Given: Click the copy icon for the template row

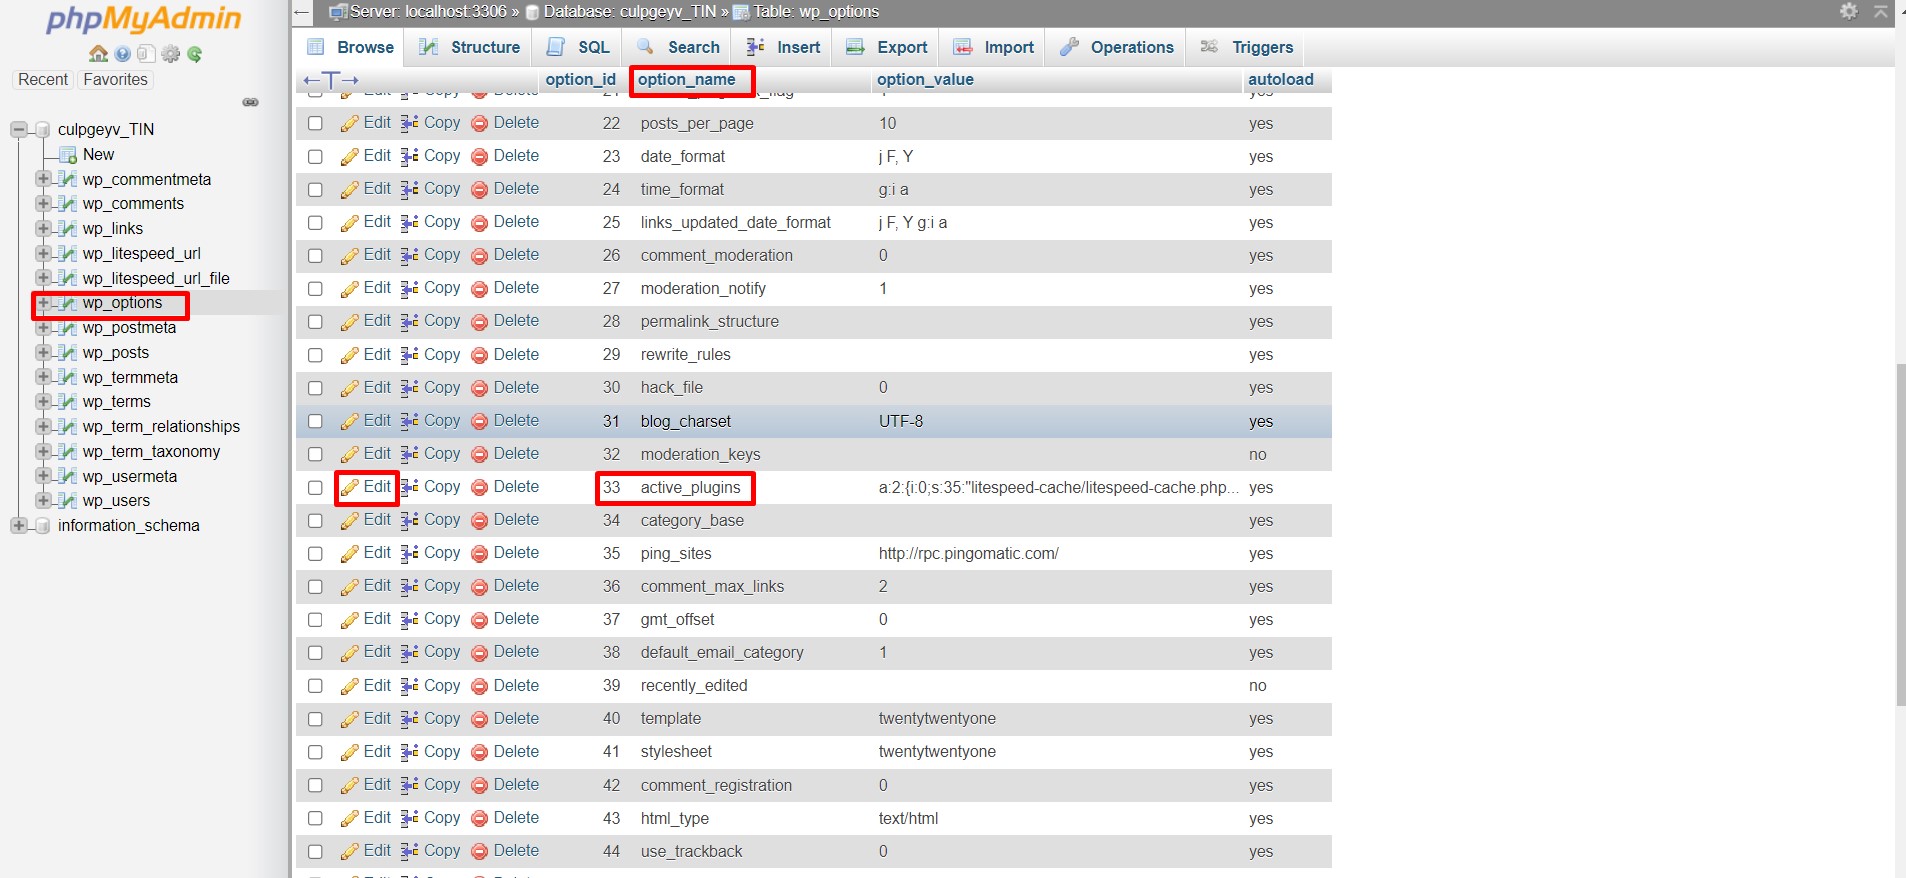Looking at the screenshot, I should [409, 719].
